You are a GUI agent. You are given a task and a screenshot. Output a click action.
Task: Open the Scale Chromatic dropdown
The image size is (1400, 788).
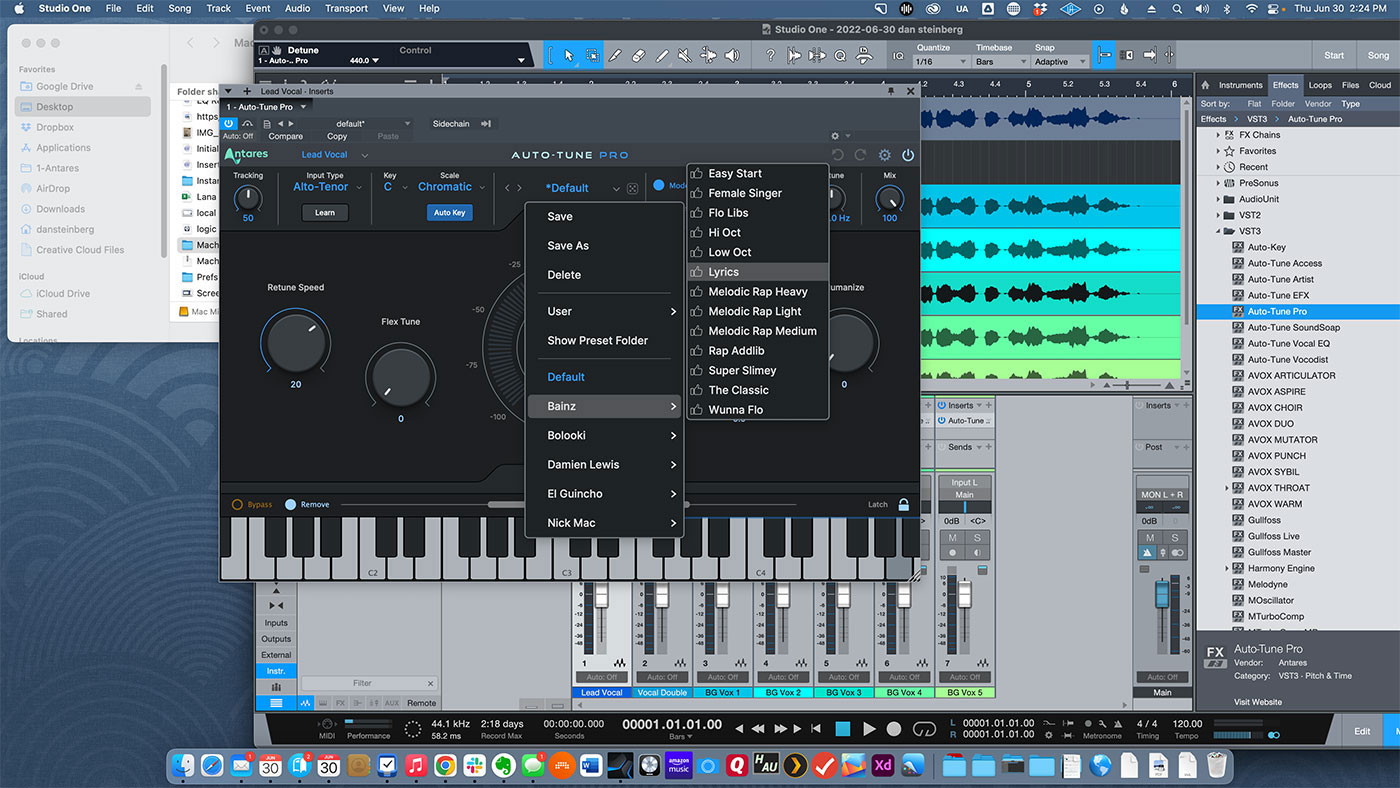451,187
